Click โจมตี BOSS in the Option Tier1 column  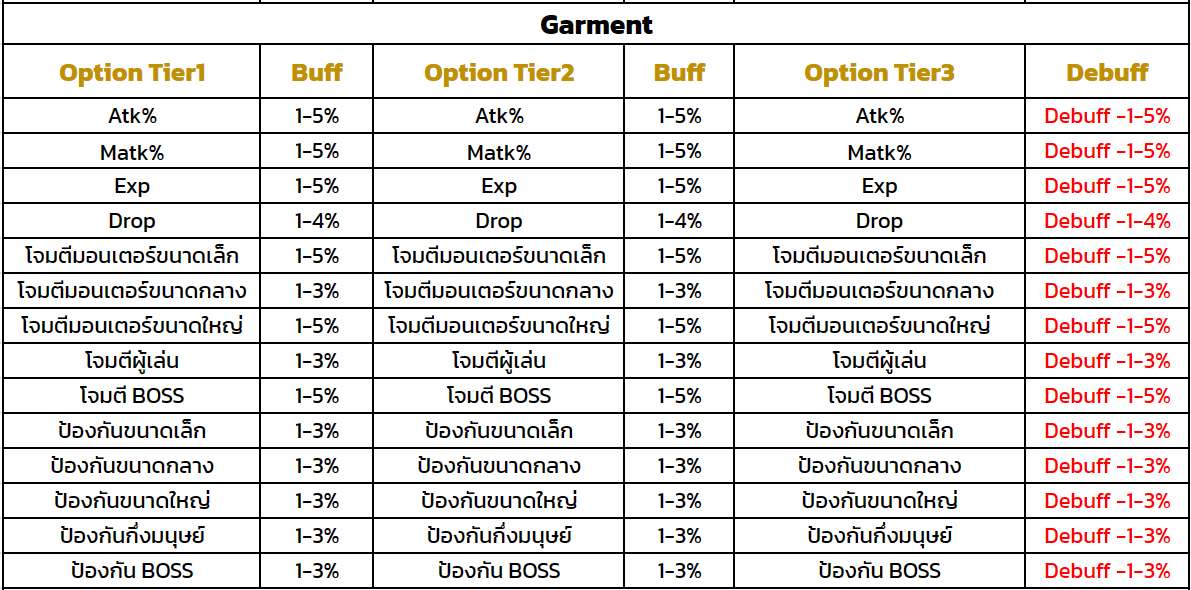132,396
